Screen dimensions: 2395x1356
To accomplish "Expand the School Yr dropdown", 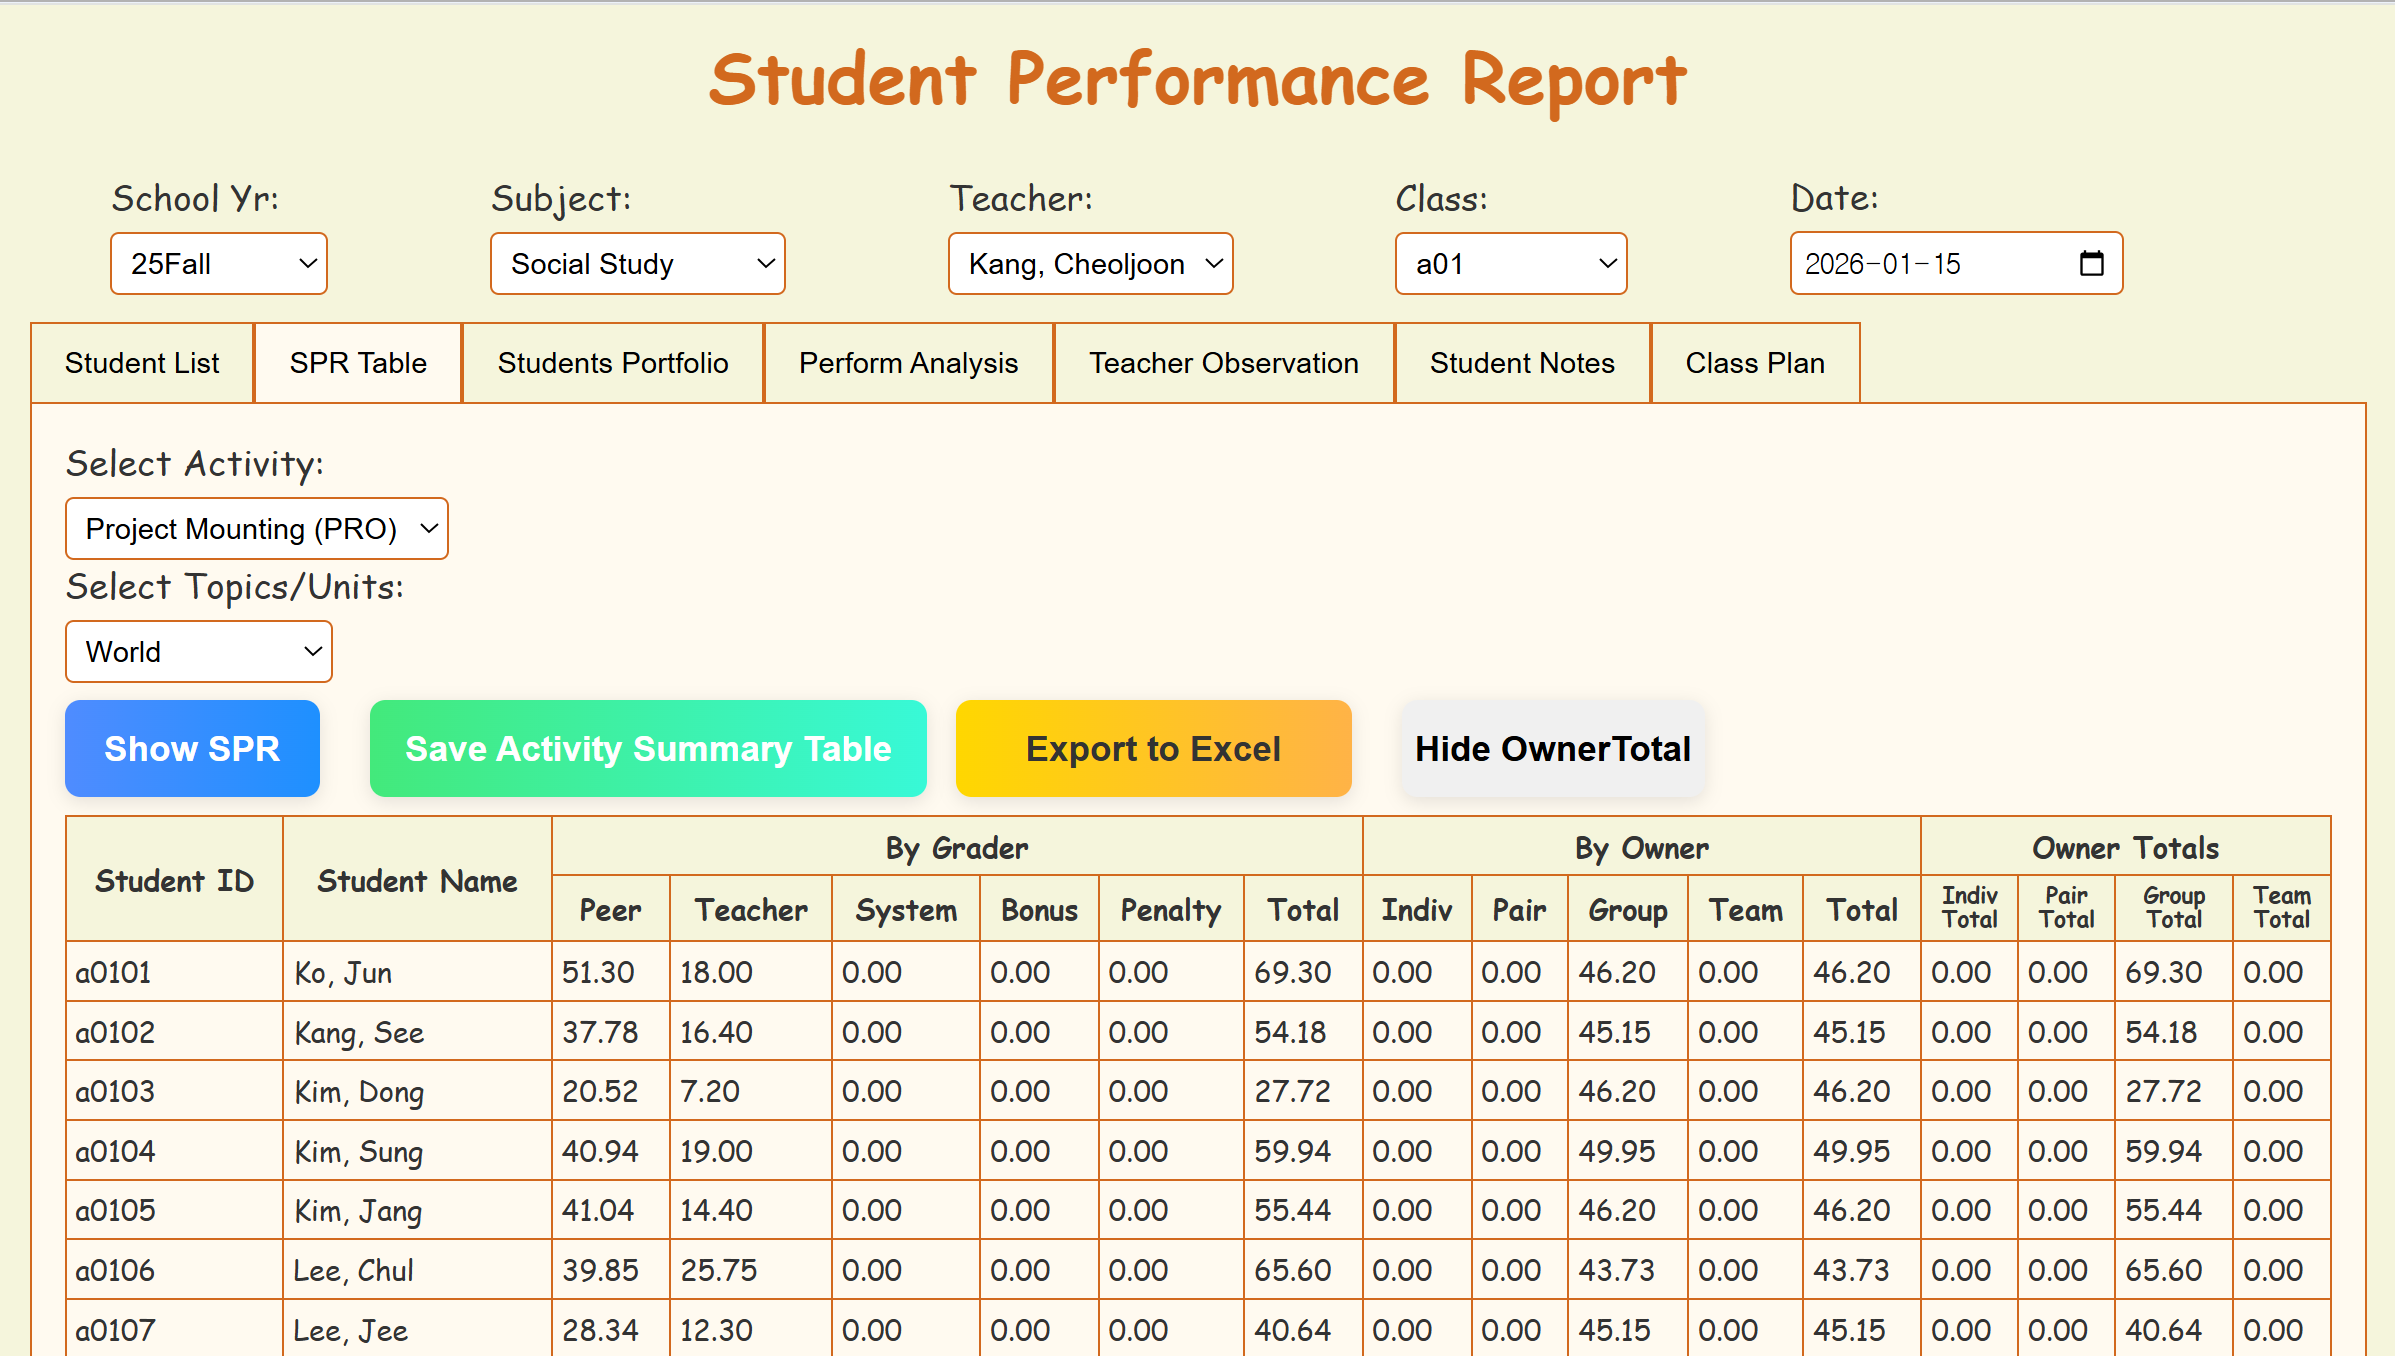I will (218, 264).
